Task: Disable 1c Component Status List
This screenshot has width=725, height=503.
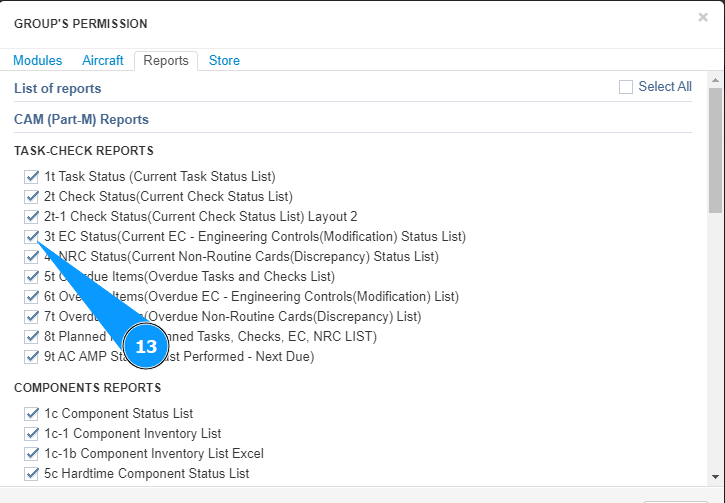Action: (x=32, y=414)
